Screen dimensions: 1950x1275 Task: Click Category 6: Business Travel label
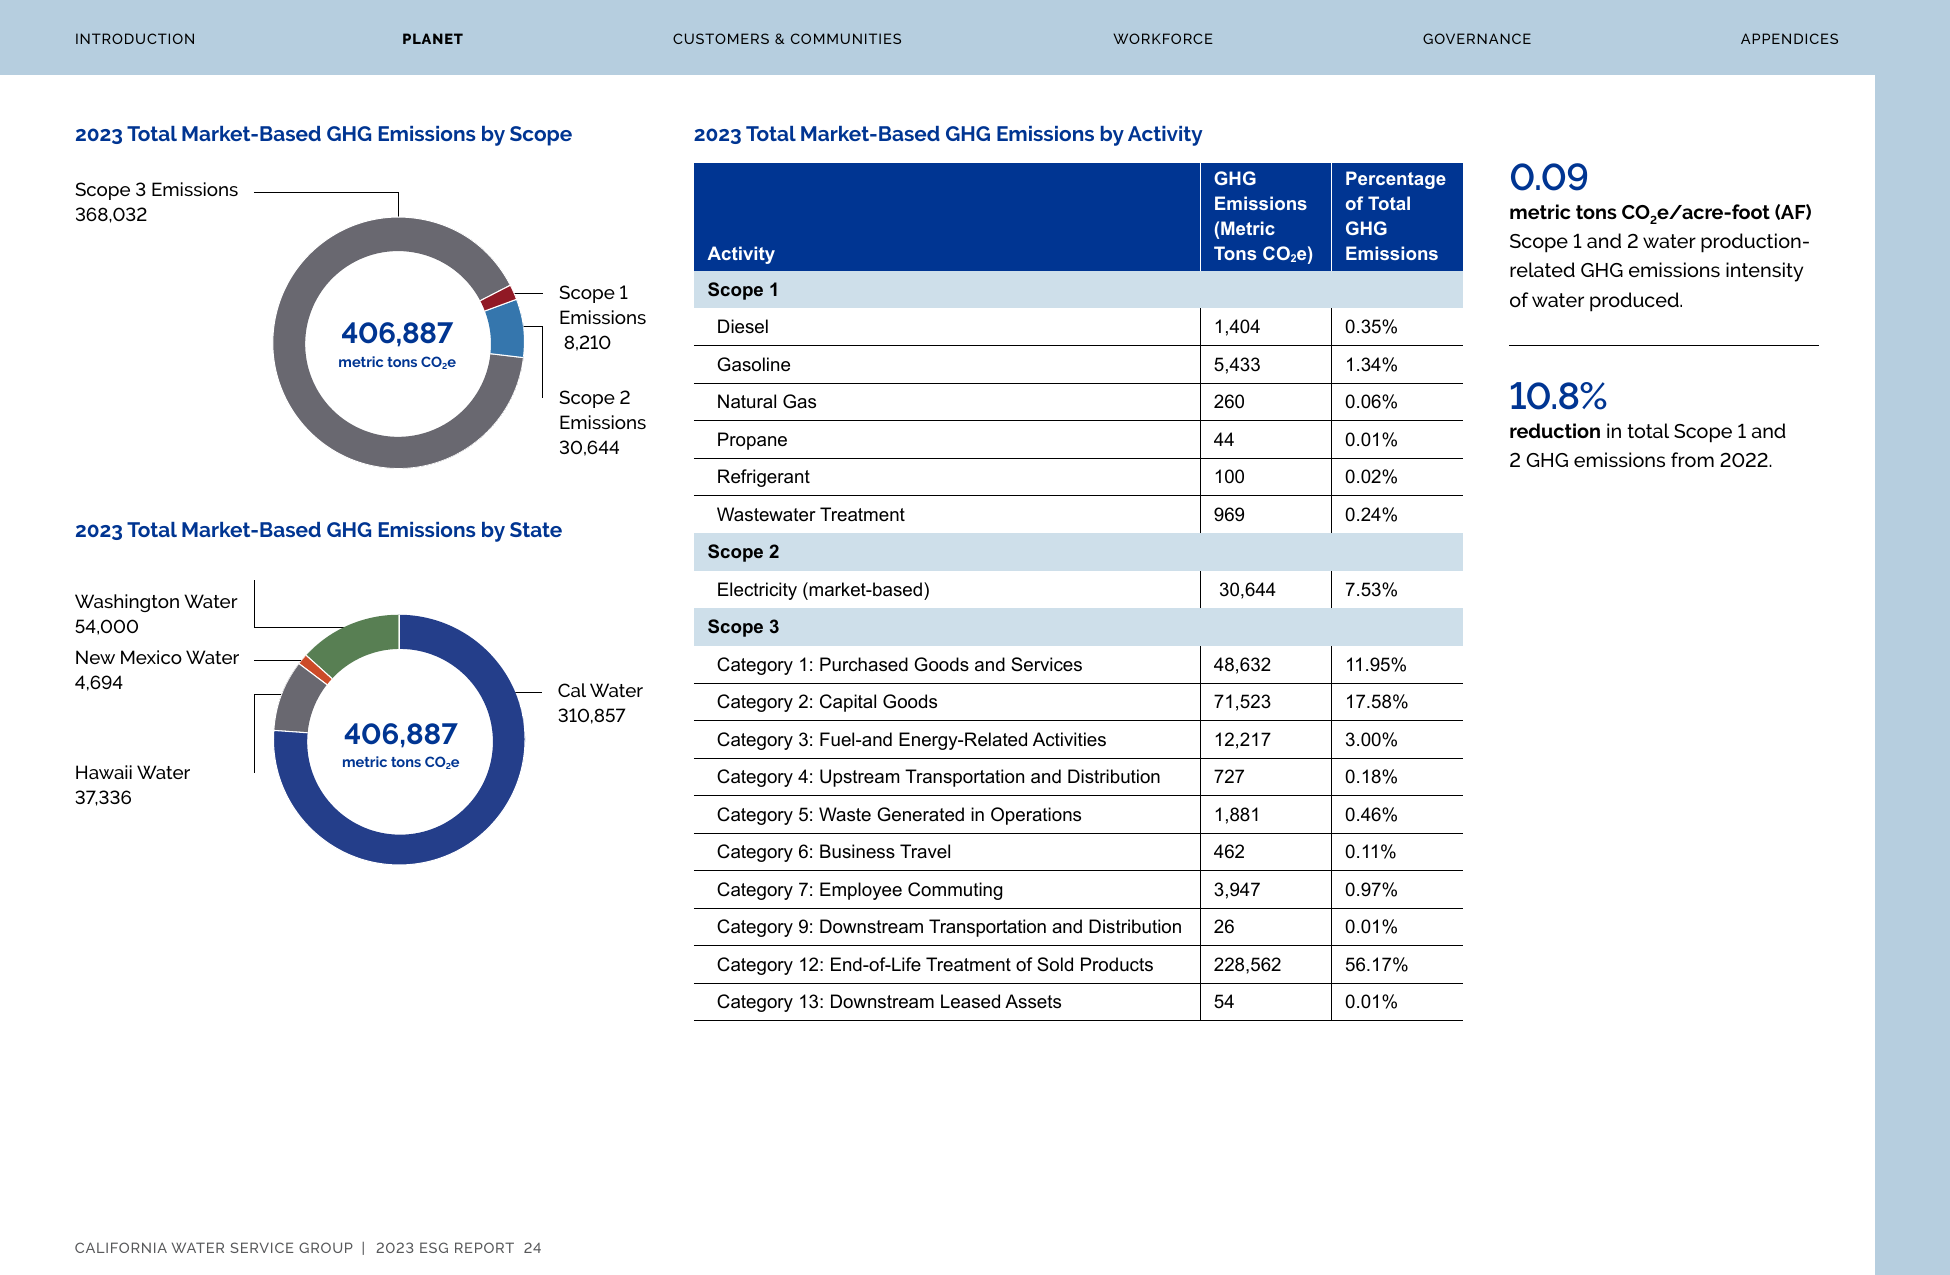click(833, 852)
